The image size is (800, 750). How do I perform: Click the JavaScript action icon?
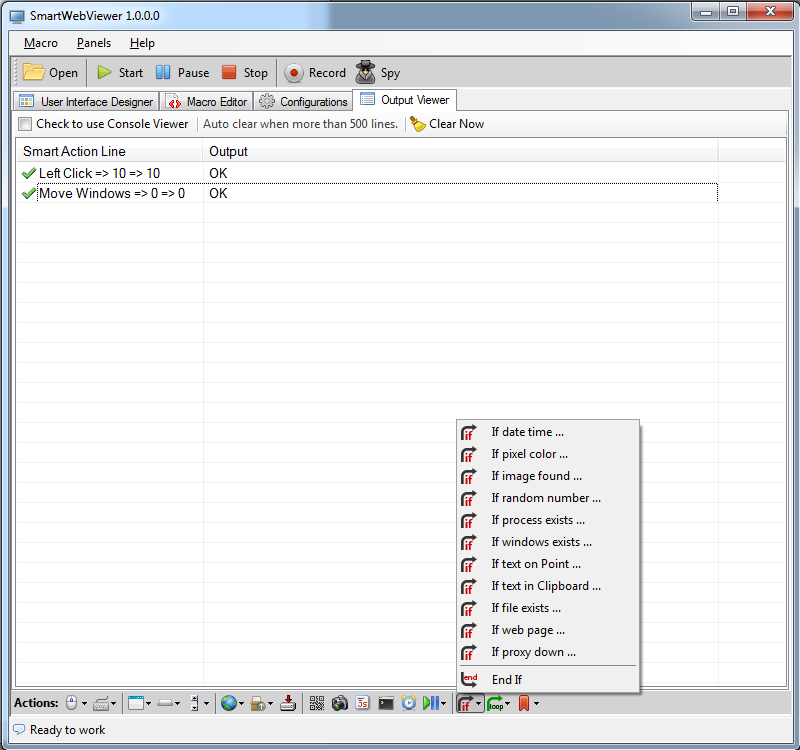363,704
